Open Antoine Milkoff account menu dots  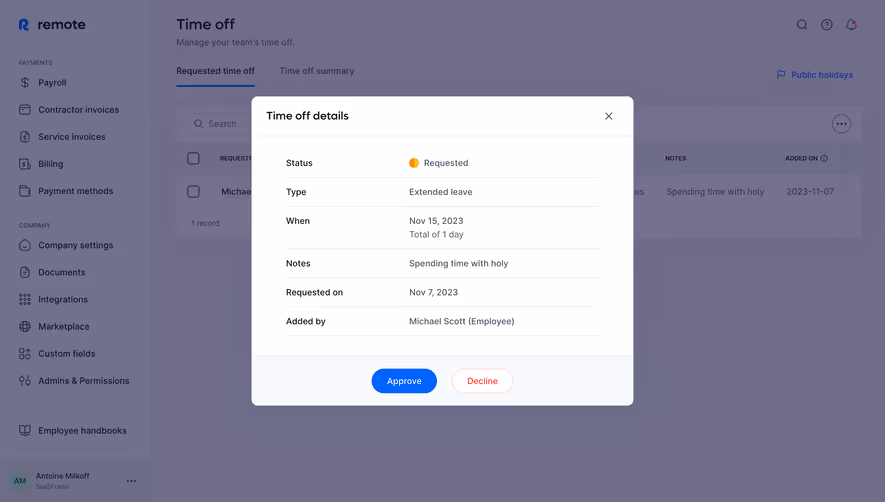click(132, 481)
